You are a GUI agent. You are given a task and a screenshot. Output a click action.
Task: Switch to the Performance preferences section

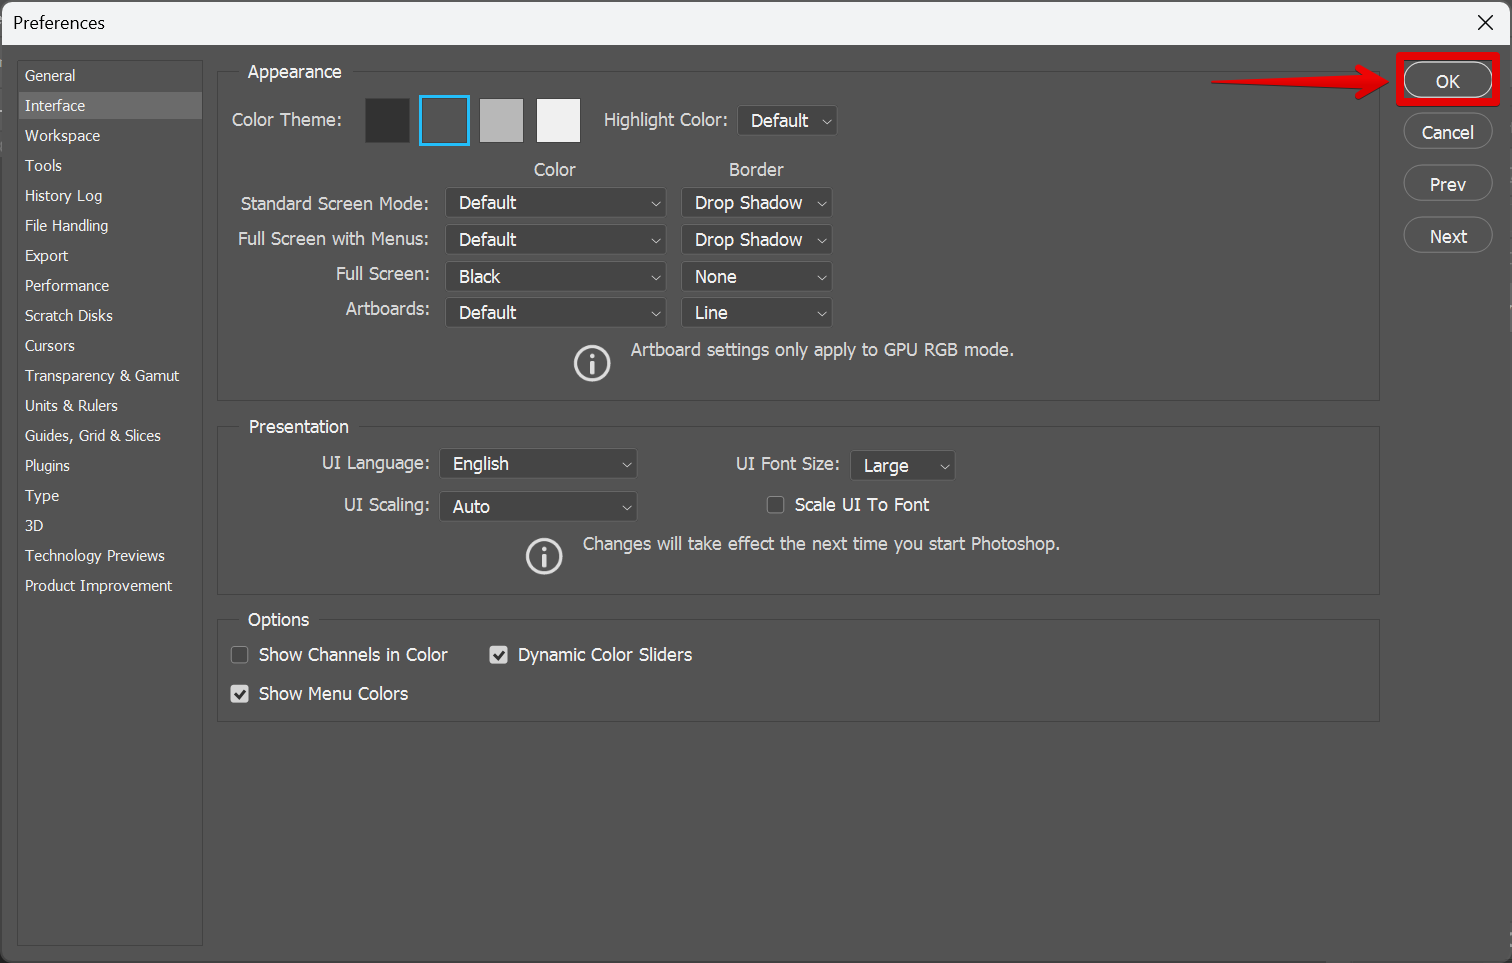[x=67, y=286]
